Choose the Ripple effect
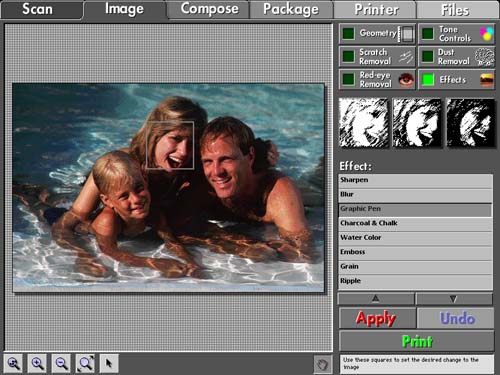The height and width of the screenshot is (375, 500). [415, 281]
